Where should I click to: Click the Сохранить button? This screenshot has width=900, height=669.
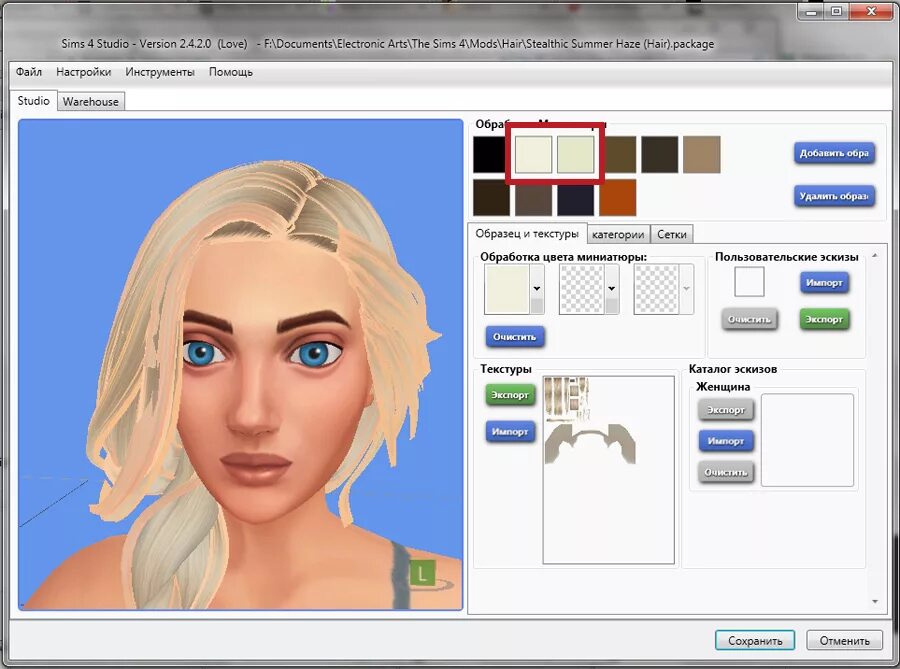(x=755, y=640)
